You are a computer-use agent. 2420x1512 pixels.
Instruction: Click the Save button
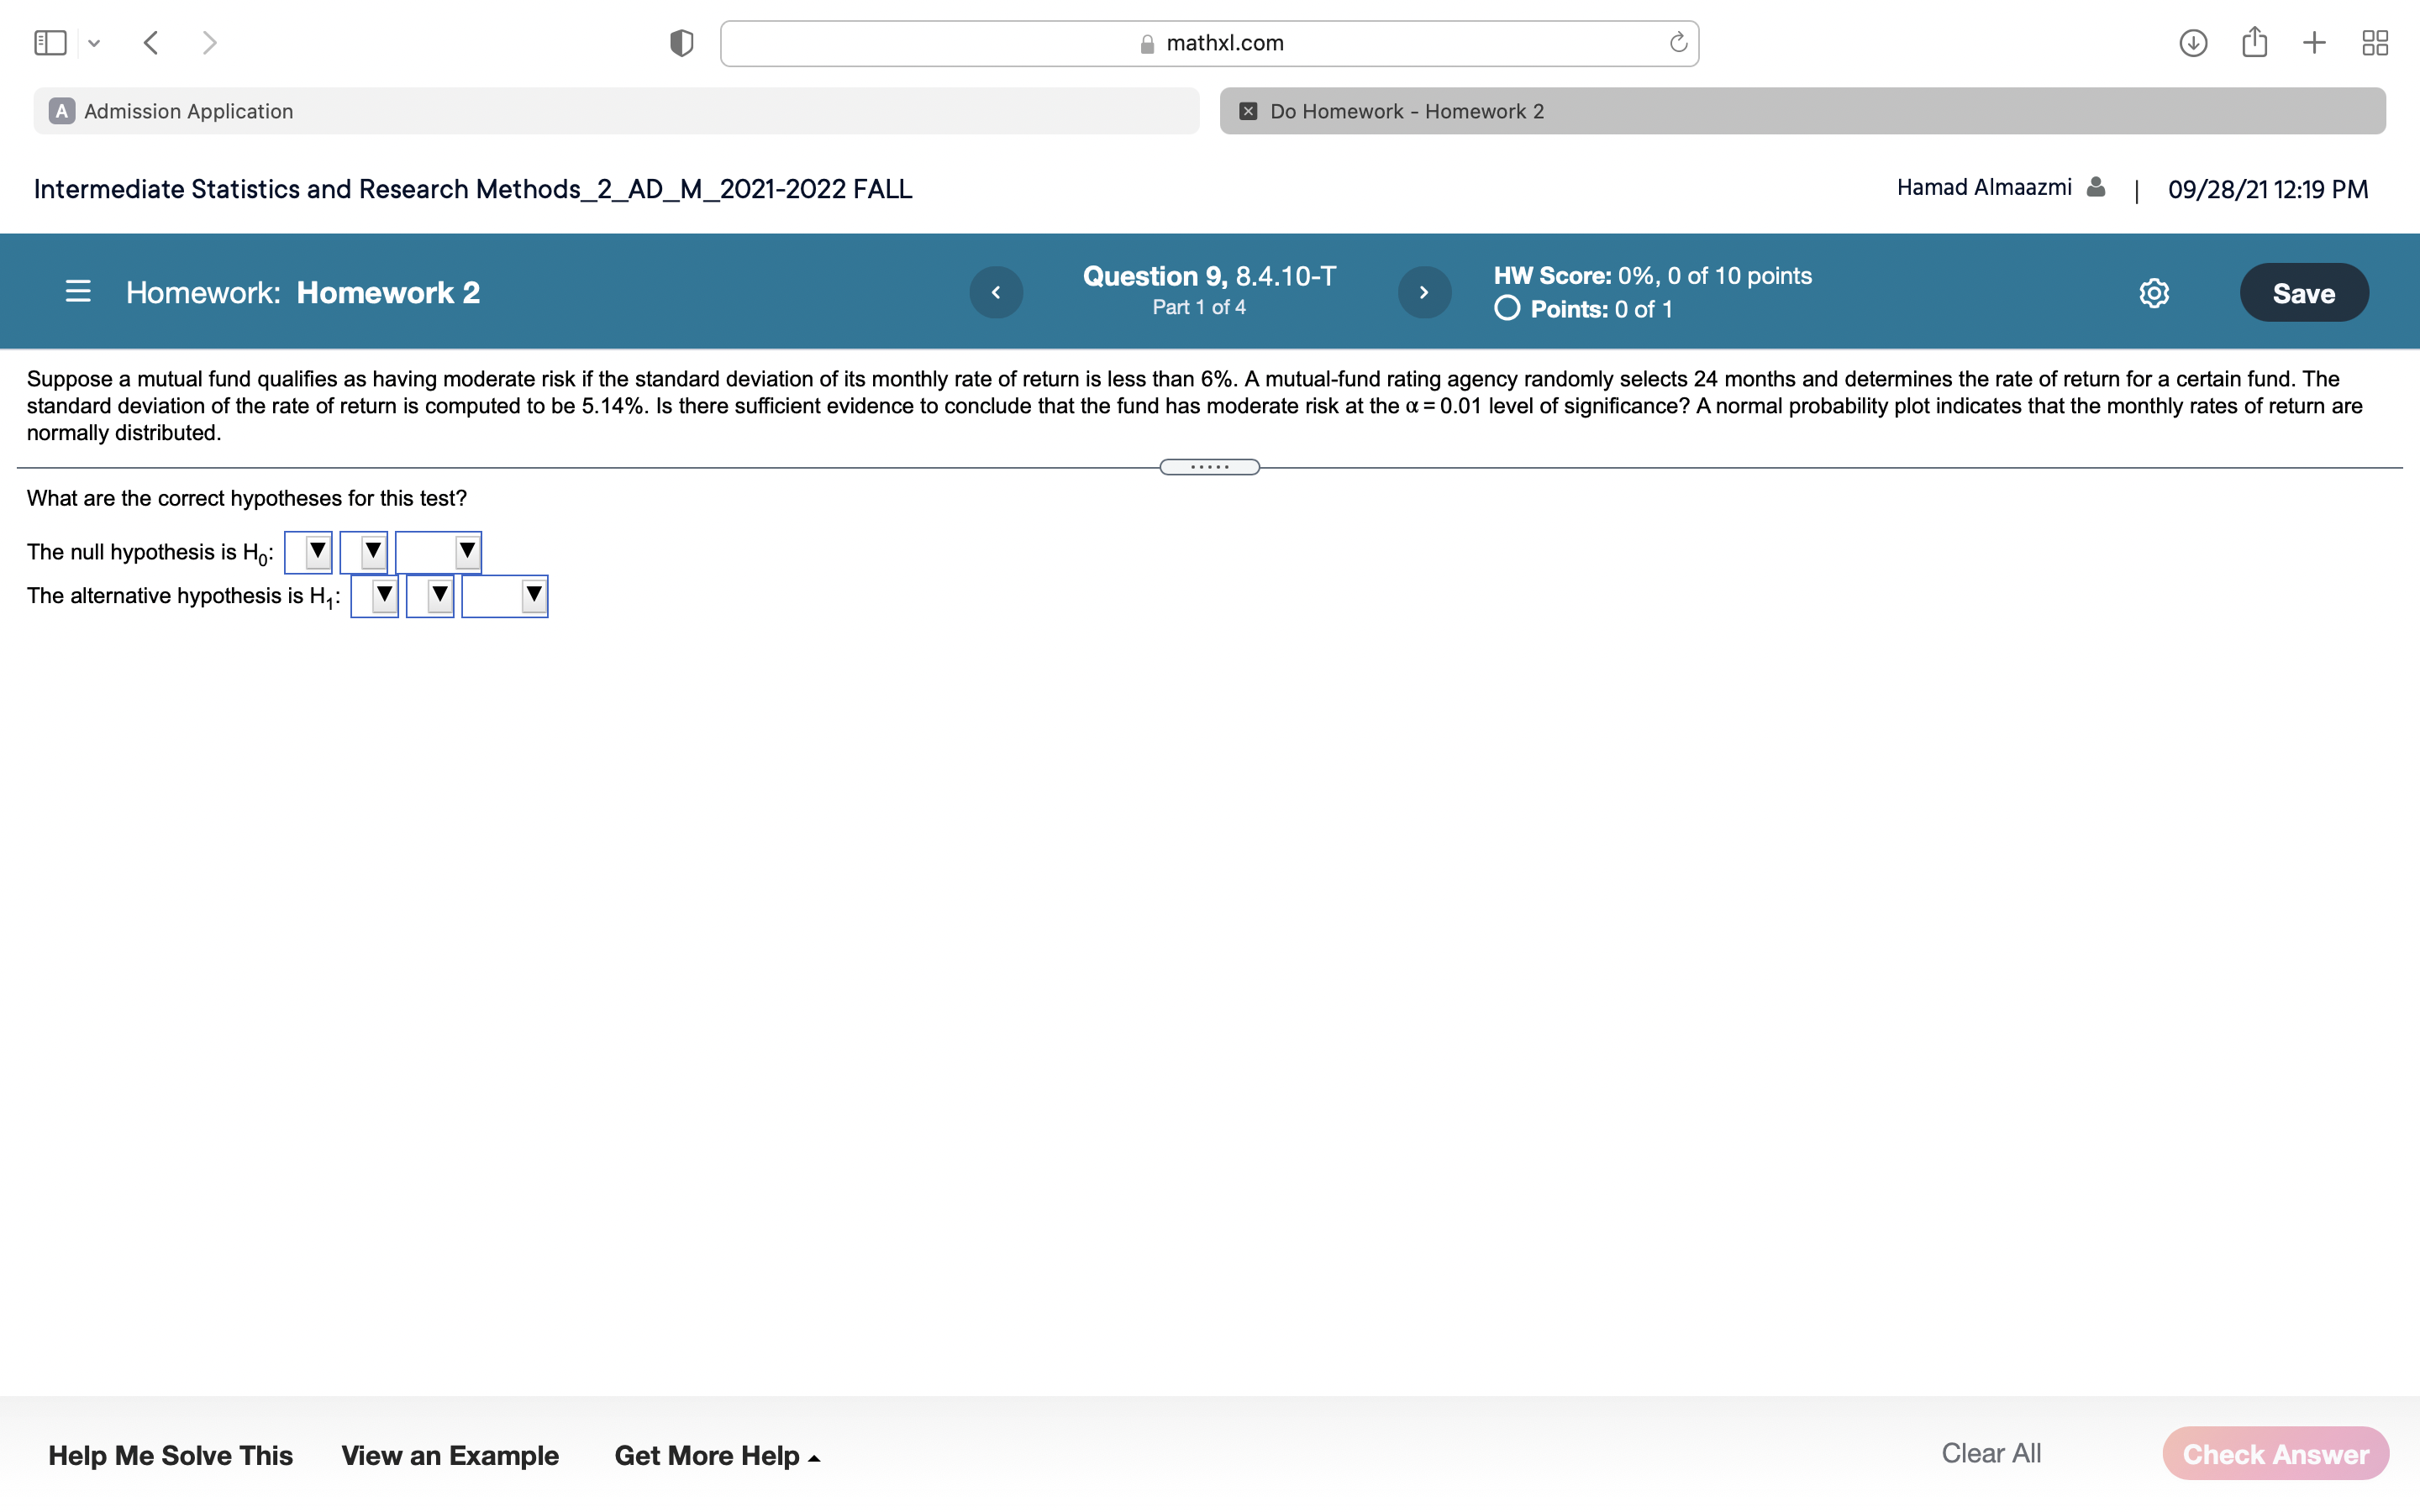[2303, 293]
